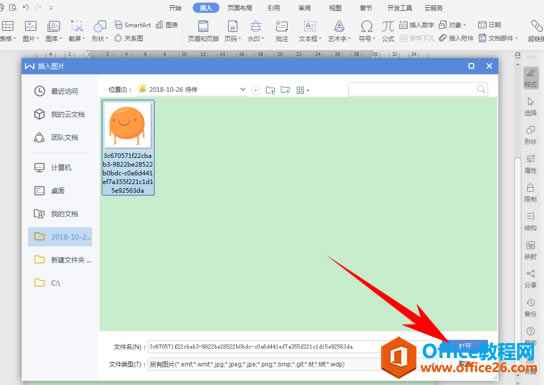Open Header and Footer (页眉和页脚)
This screenshot has height=385, width=544.
pyautogui.click(x=203, y=31)
